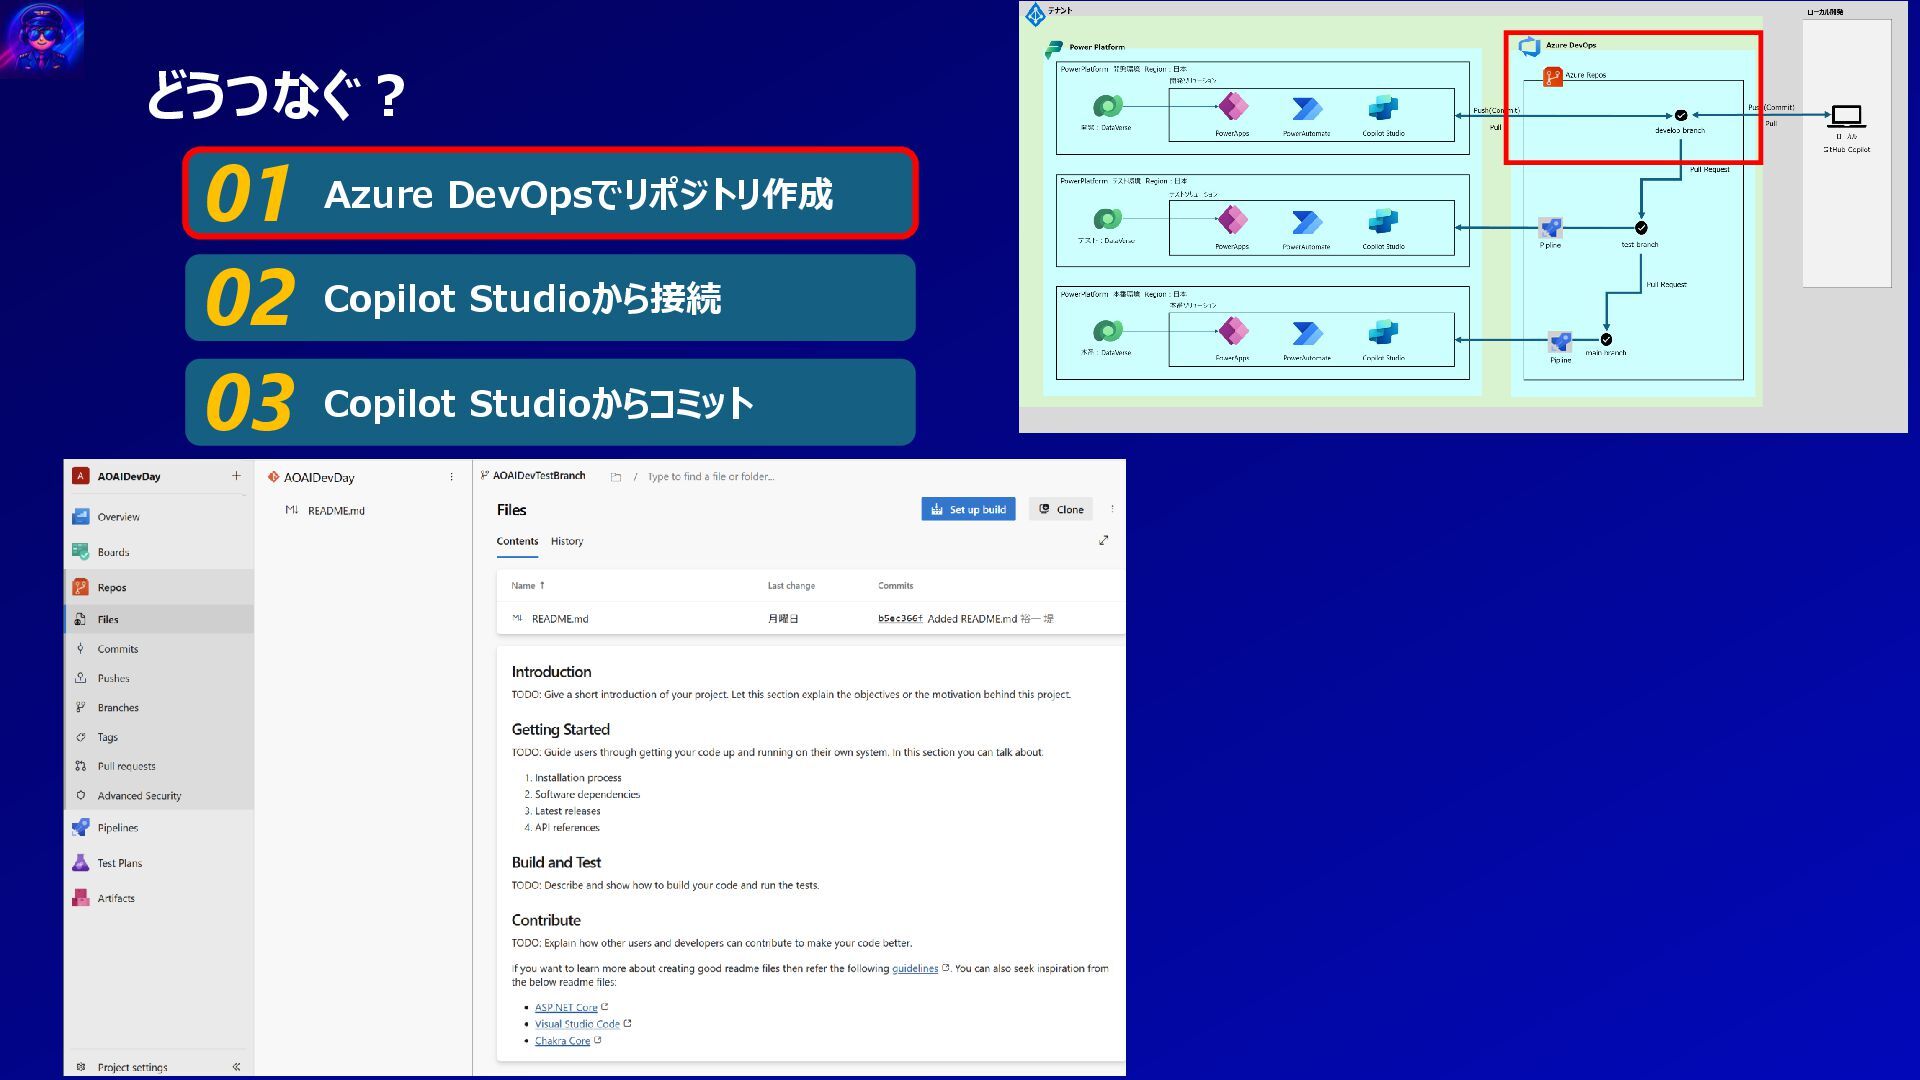
Task: Click the Pipeline icon near main branch
Action: [1560, 343]
